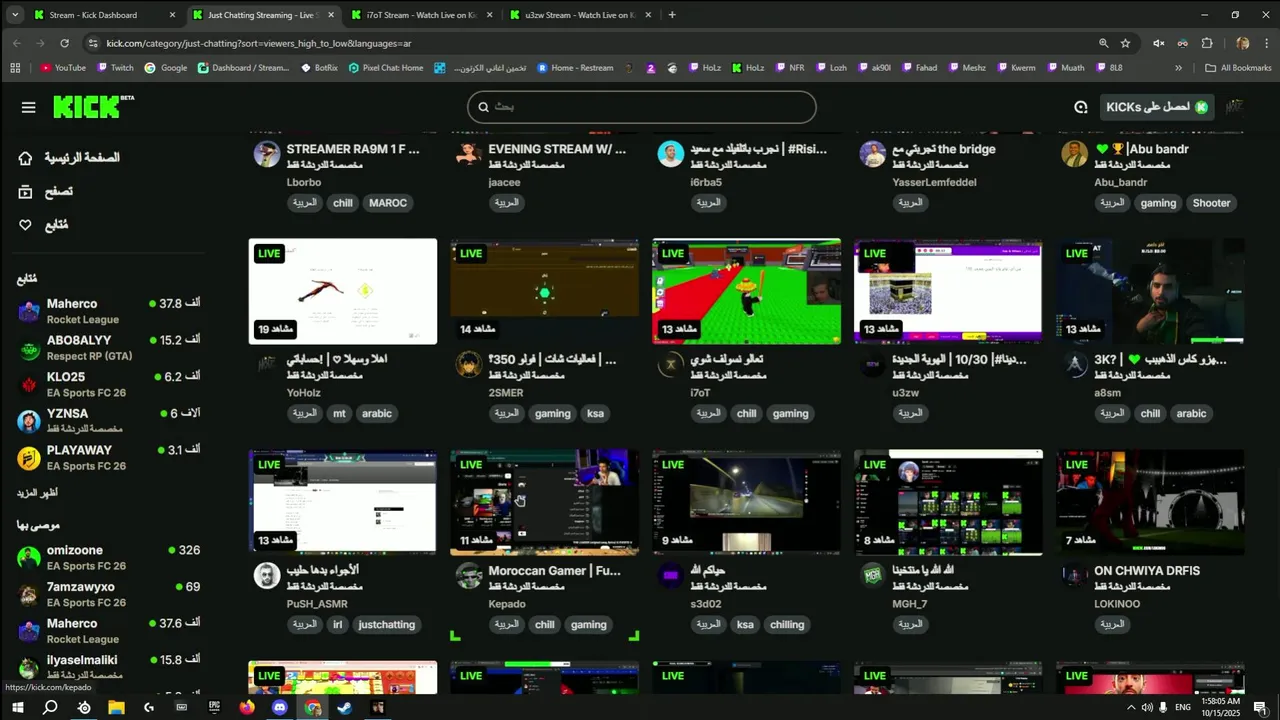Click the ksa tag under 2SMER stream
The width and height of the screenshot is (1280, 720).
point(595,413)
